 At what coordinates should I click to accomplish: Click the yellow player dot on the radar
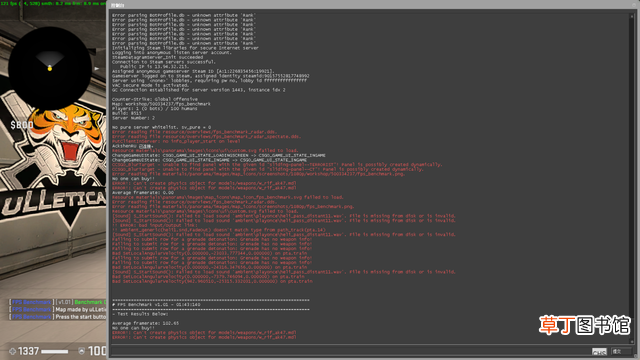(x=50, y=68)
